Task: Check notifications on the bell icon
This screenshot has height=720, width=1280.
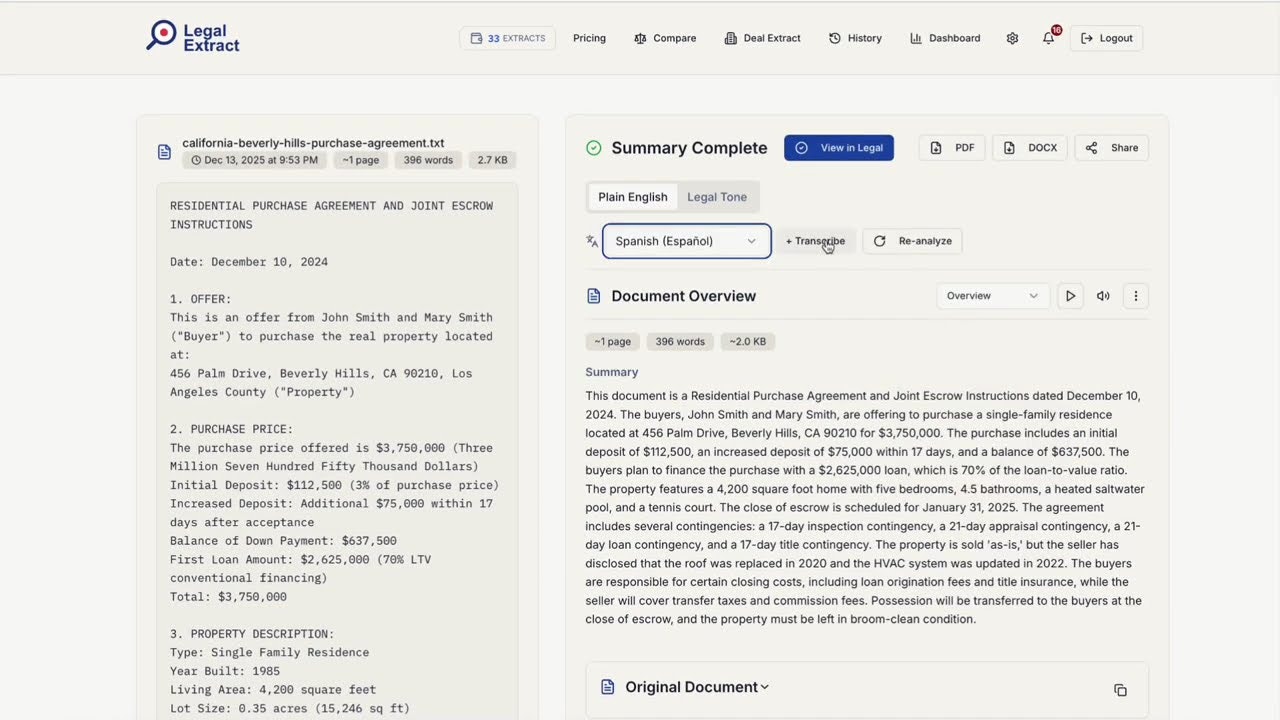Action: 1047,38
